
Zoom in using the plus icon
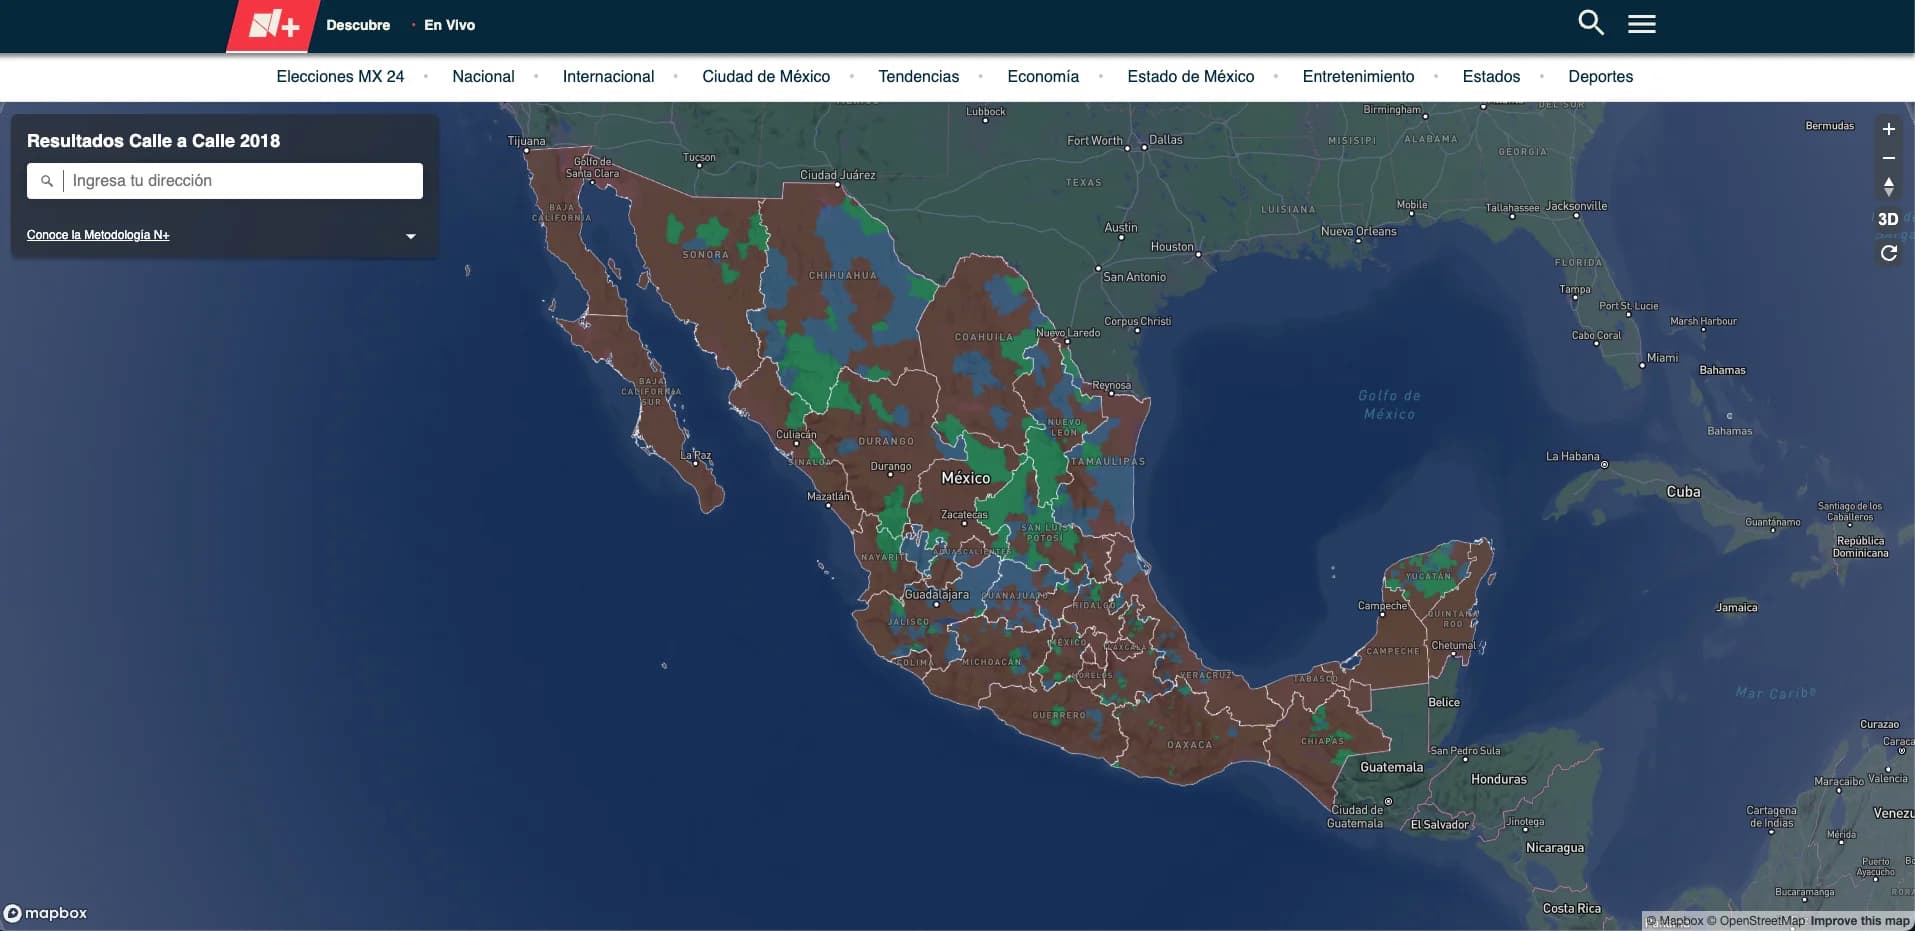point(1889,128)
